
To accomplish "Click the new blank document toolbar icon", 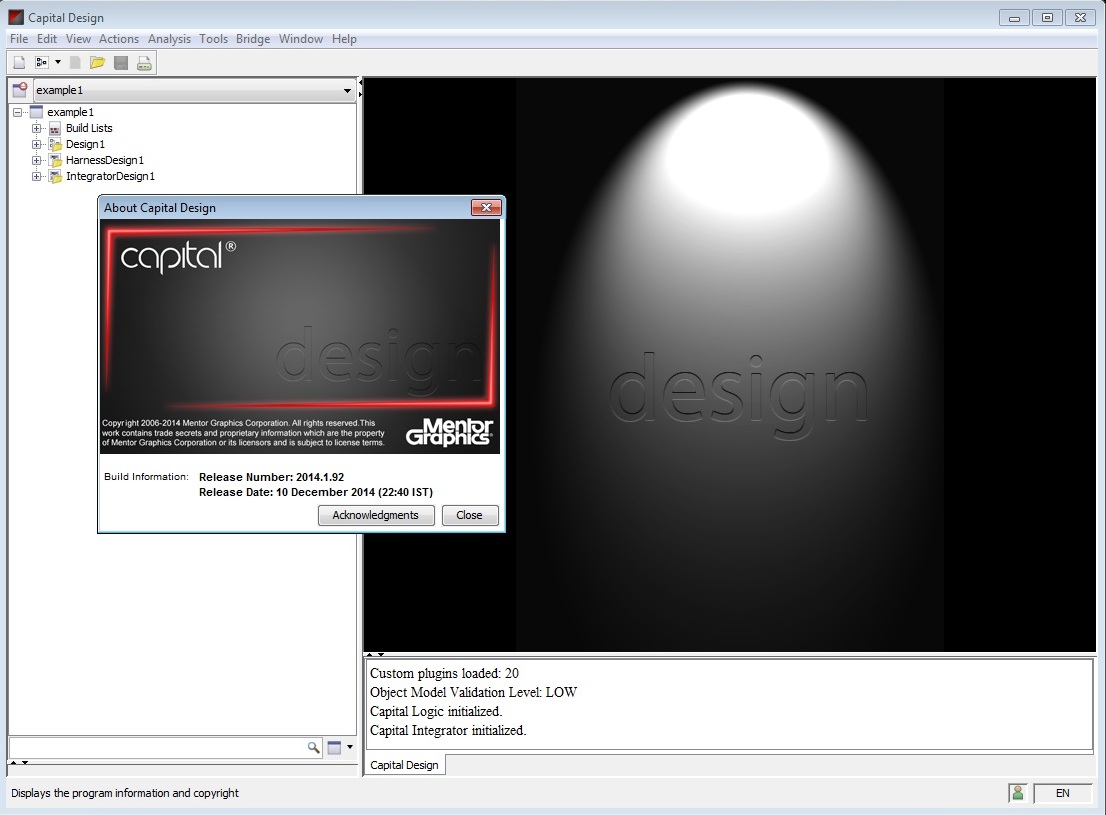I will pyautogui.click(x=20, y=63).
